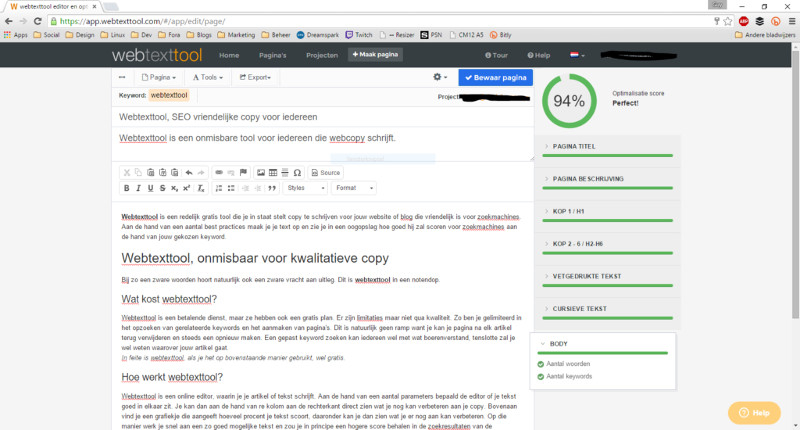Insert an image into the text
Viewport: 800px width, 430px height.
click(x=261, y=172)
